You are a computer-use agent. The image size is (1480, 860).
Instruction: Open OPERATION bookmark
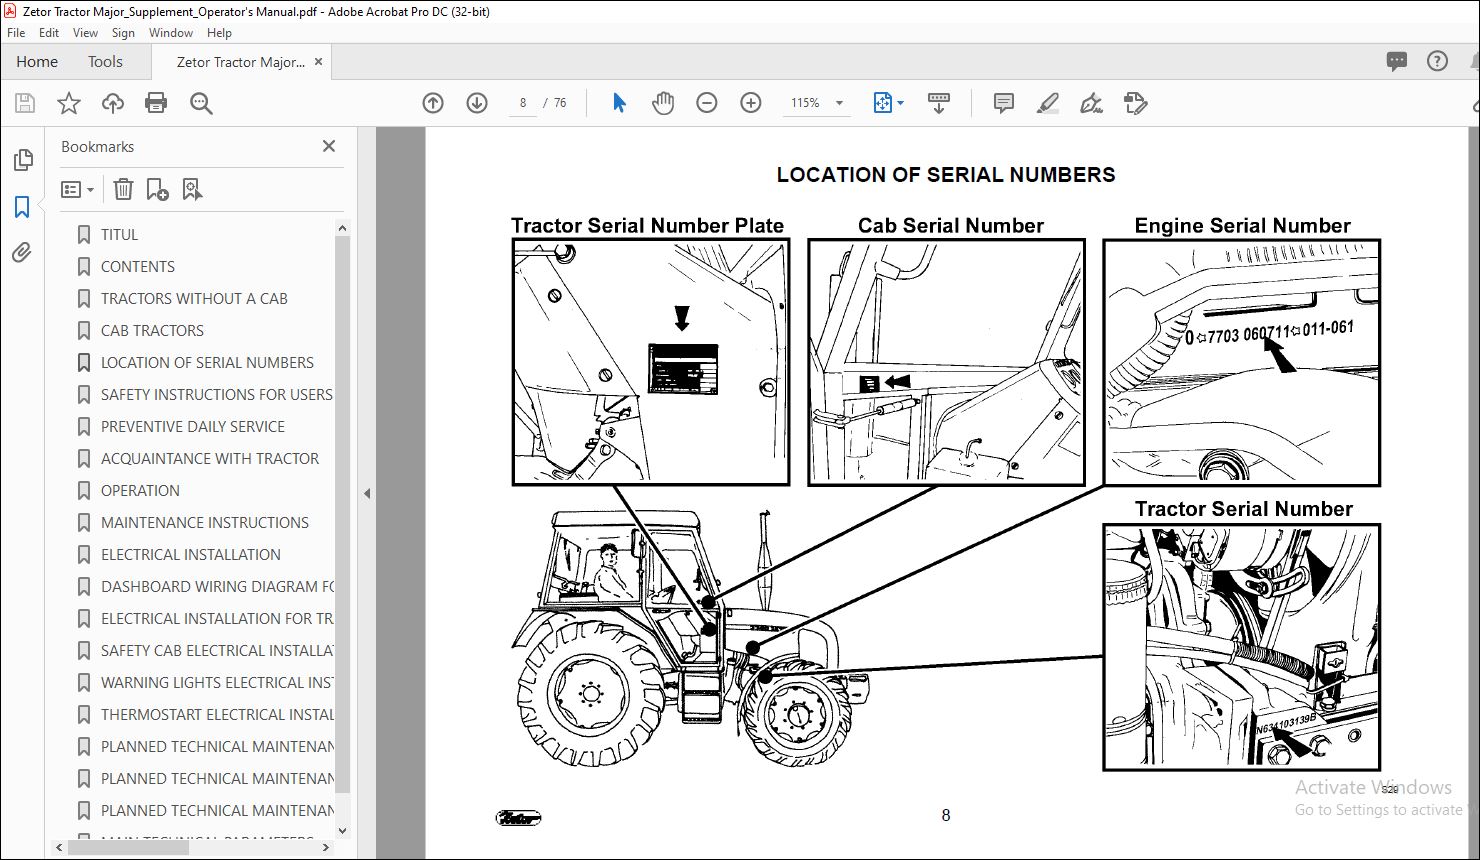(140, 490)
